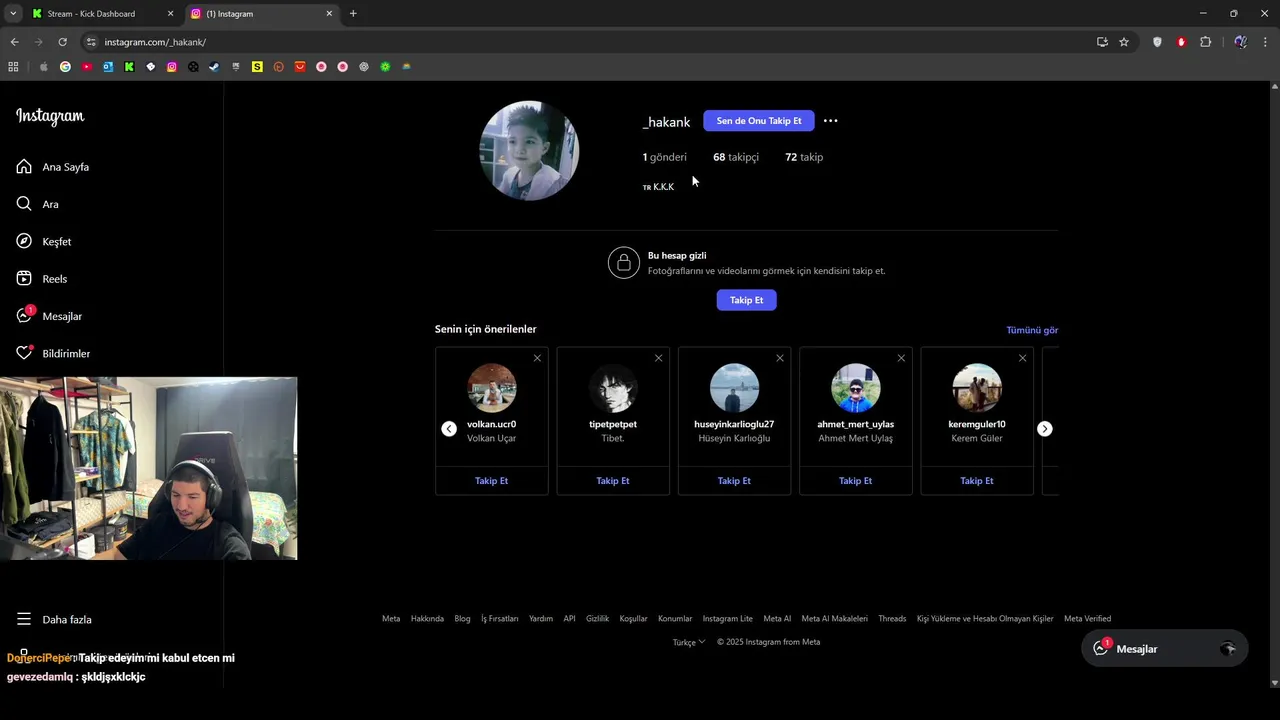The width and height of the screenshot is (1280, 720).
Task: Dismiss the tipetpetpet suggestion card
Action: pos(658,358)
